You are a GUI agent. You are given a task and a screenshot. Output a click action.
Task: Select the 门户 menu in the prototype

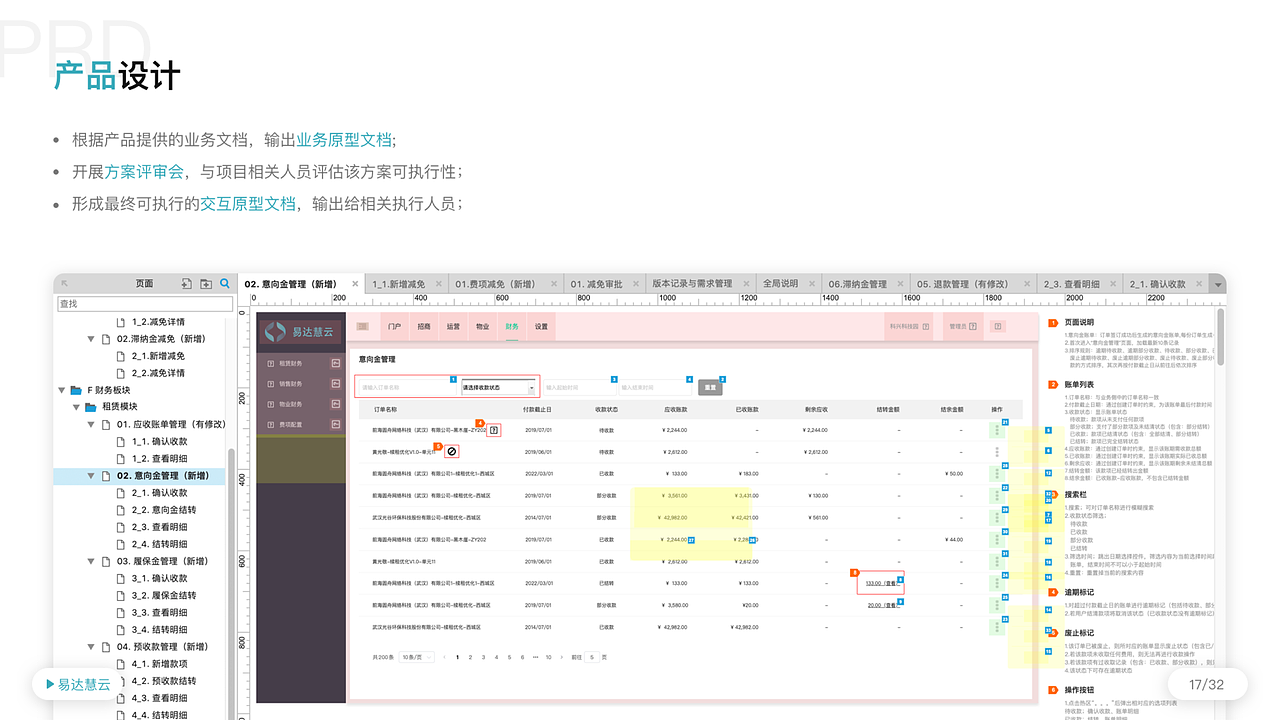[x=394, y=326]
